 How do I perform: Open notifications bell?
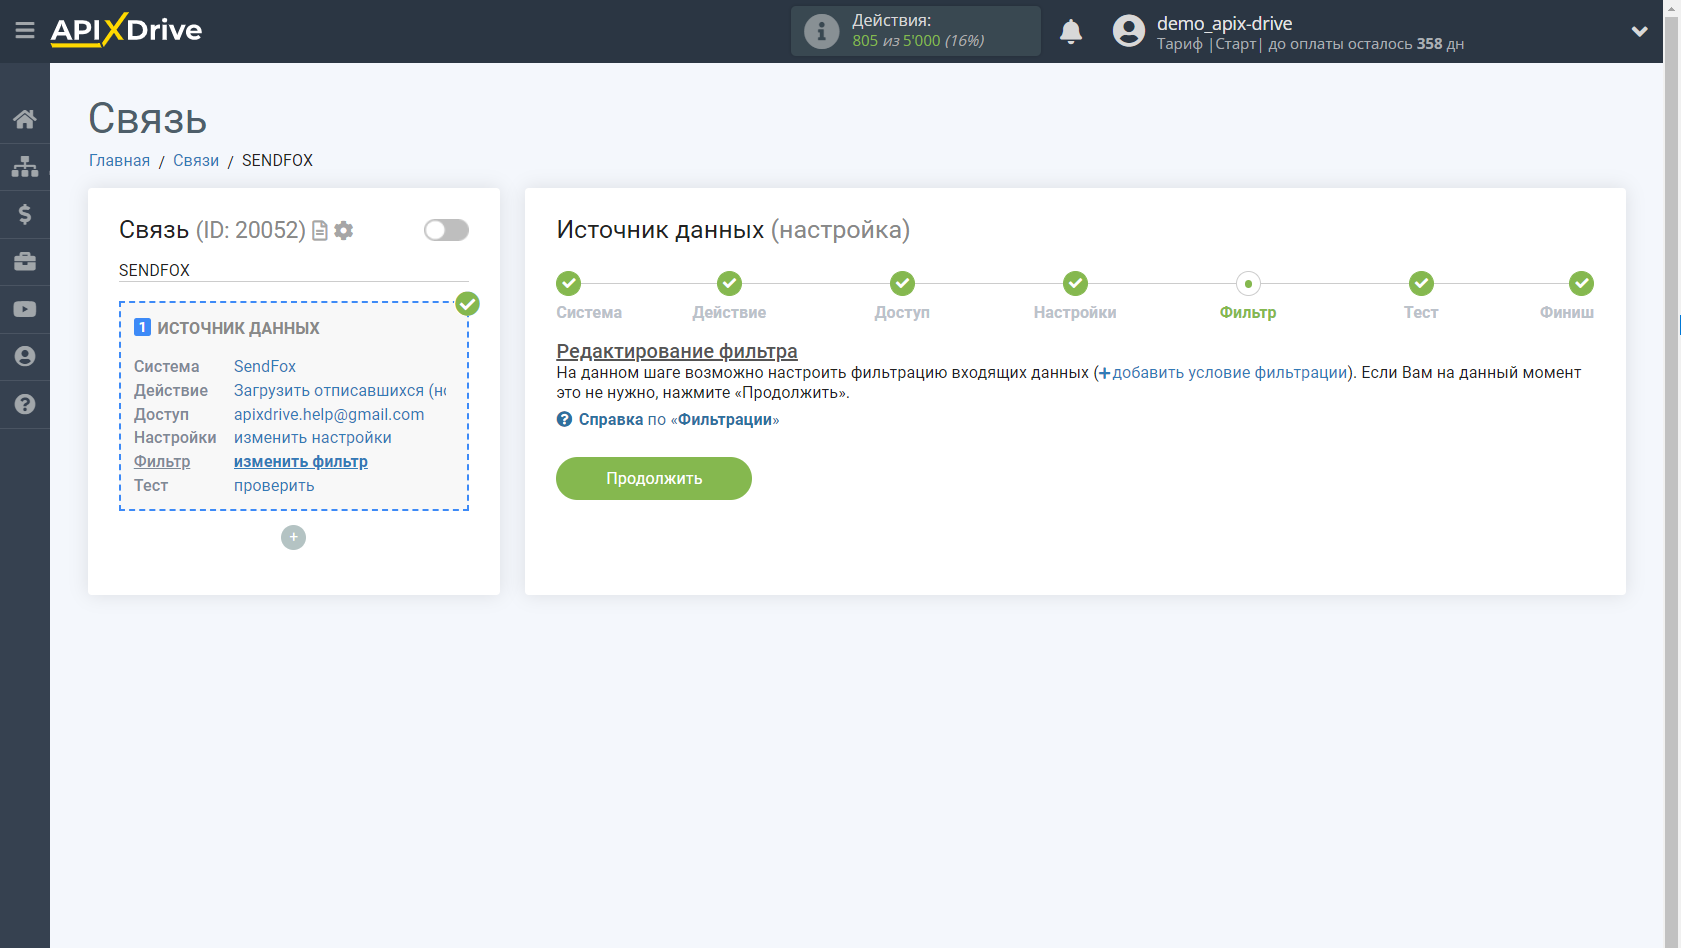pos(1071,31)
